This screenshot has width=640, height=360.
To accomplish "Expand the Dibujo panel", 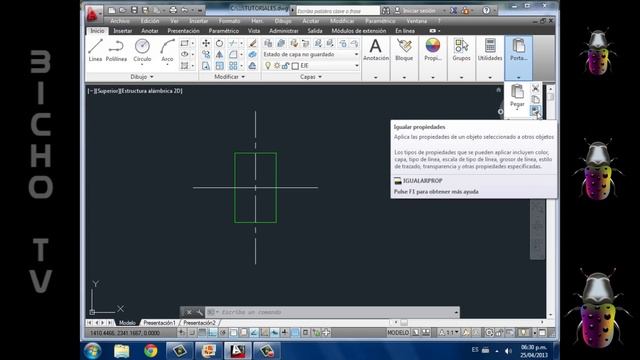I will click(142, 77).
